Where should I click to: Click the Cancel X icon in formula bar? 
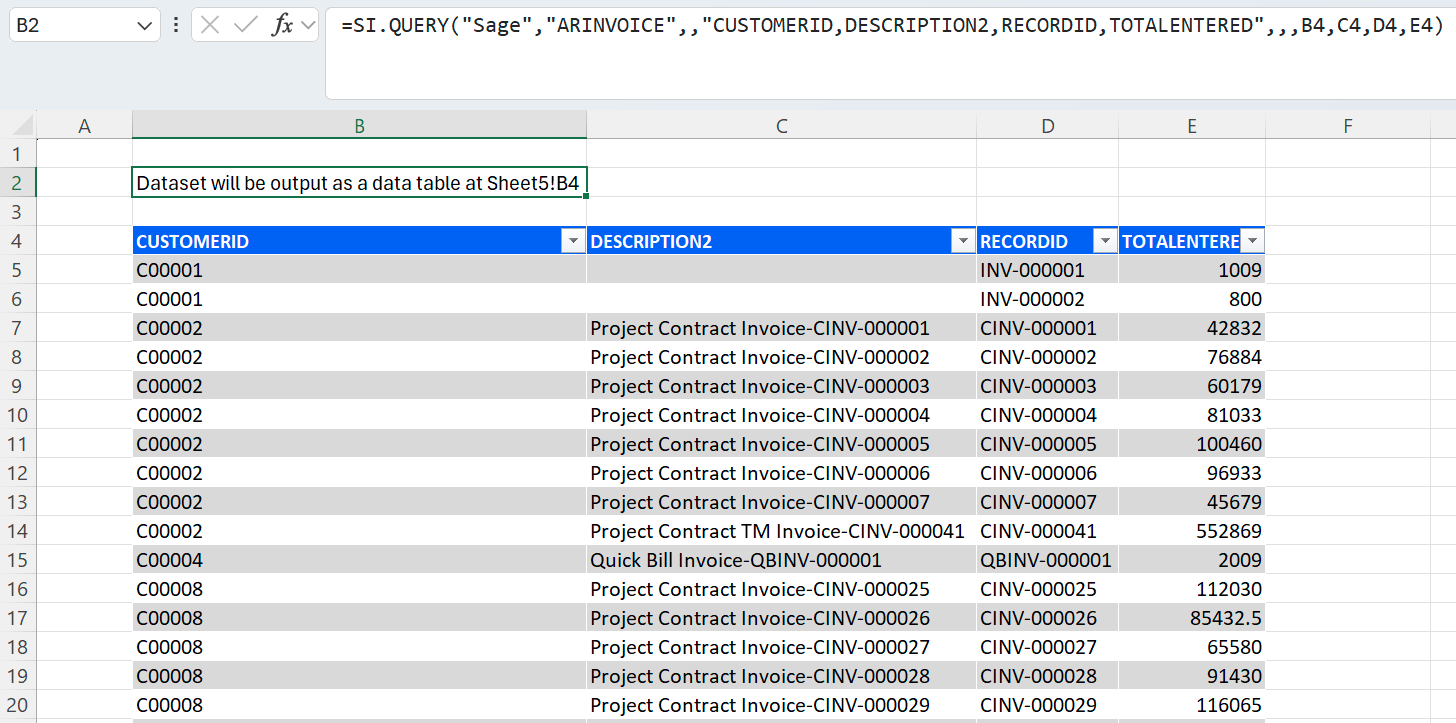click(210, 26)
